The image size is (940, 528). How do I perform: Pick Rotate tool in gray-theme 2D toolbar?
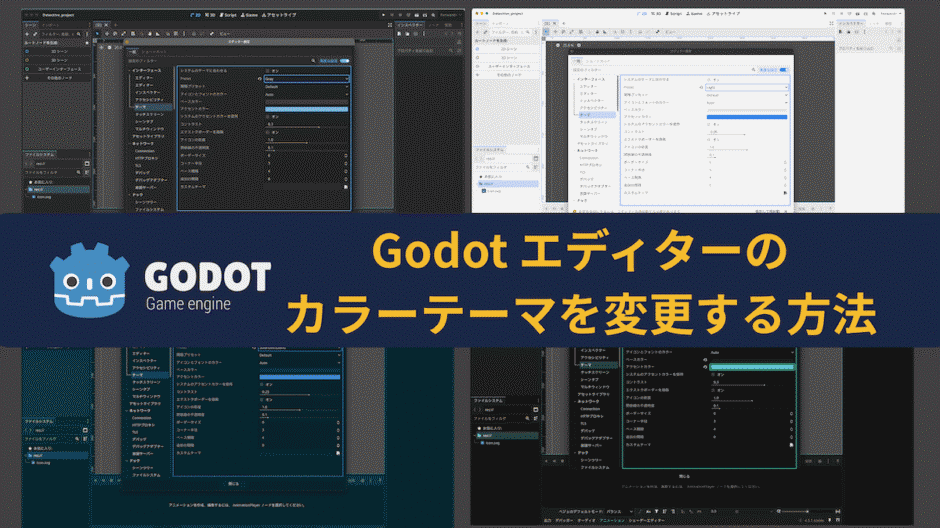click(x=115, y=34)
